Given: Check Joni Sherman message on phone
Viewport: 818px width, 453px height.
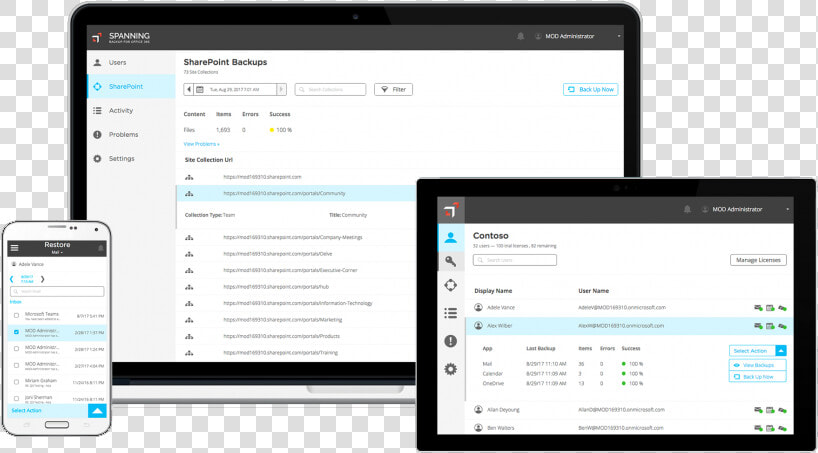Looking at the screenshot, I should (16, 399).
